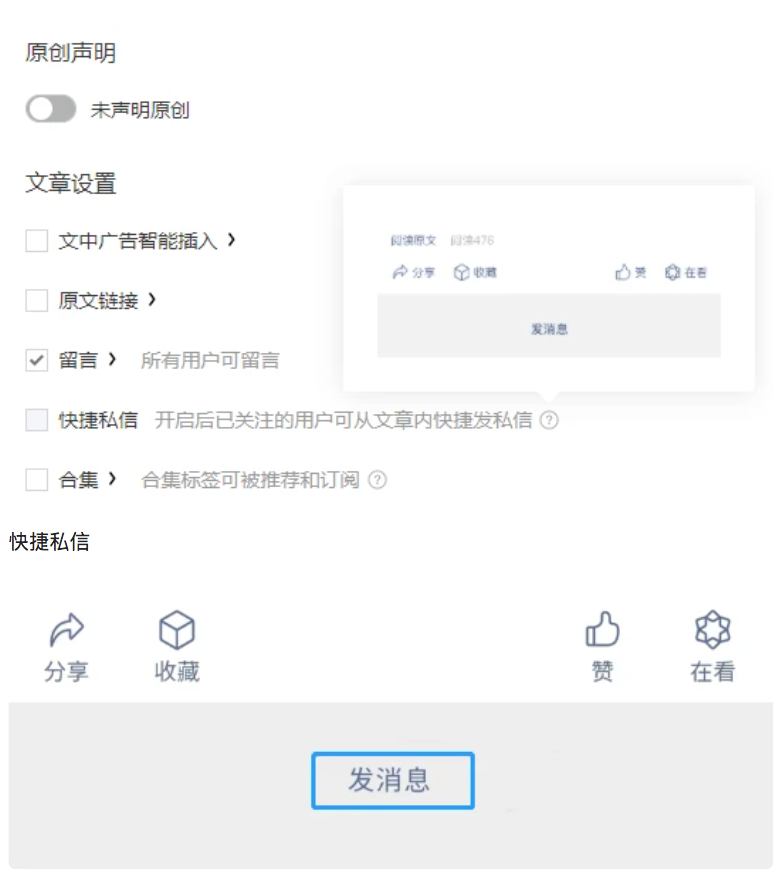Expand the 留言 options chevron
The height and width of the screenshot is (880, 784).
pos(112,359)
